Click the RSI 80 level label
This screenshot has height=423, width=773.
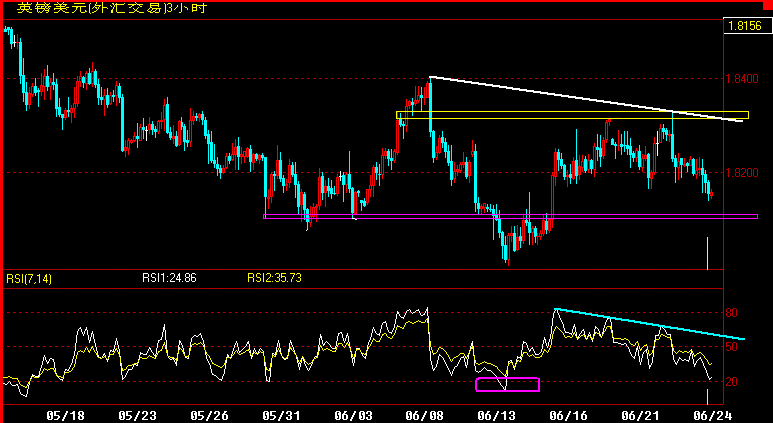(x=732, y=313)
